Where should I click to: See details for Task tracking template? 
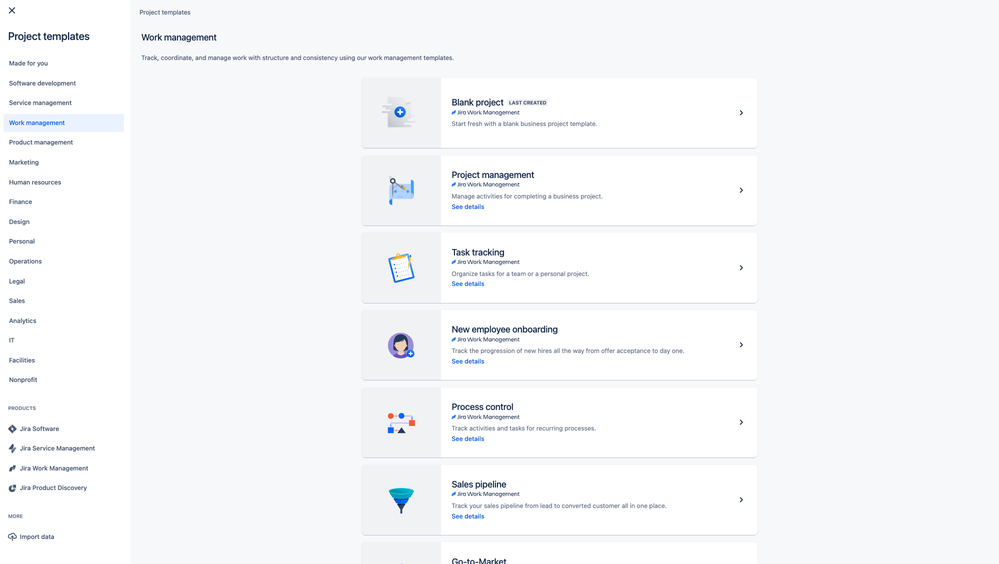tap(468, 284)
